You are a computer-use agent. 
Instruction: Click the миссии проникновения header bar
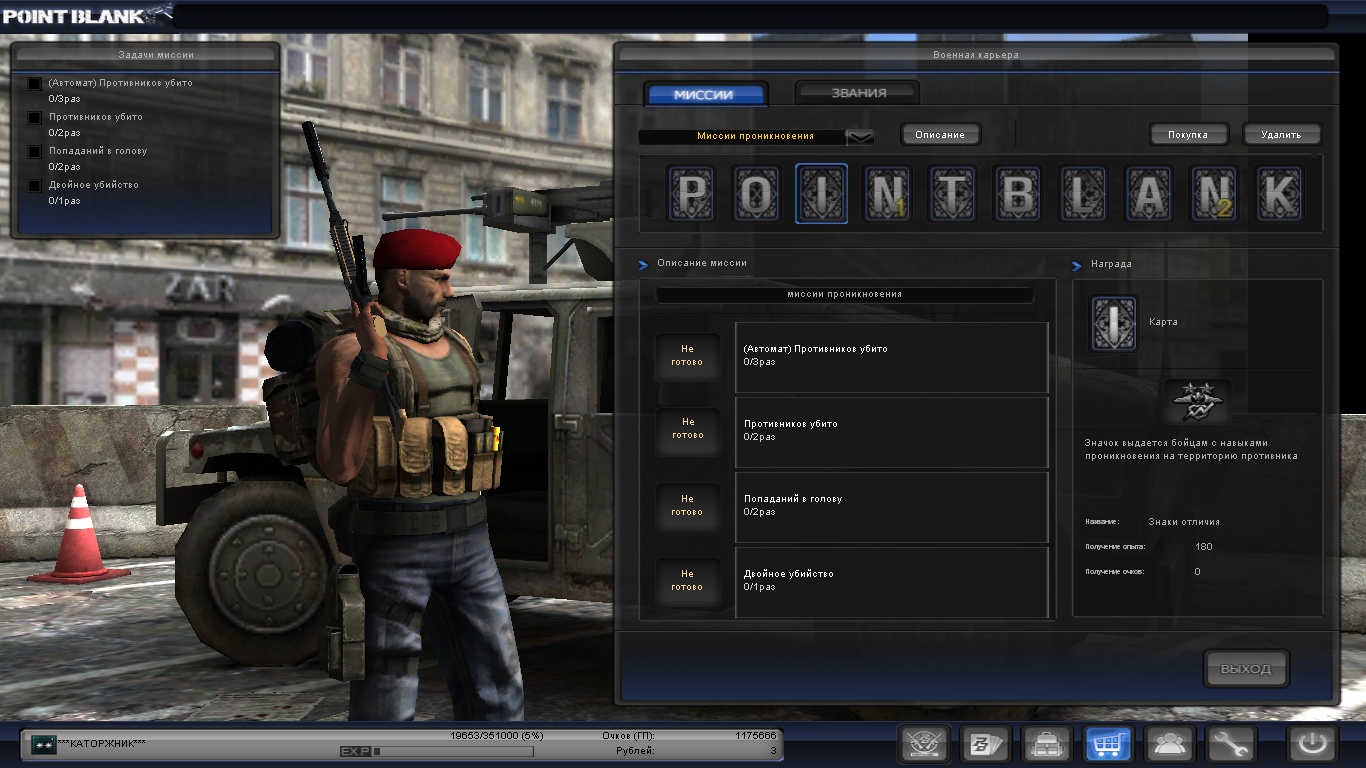(844, 295)
